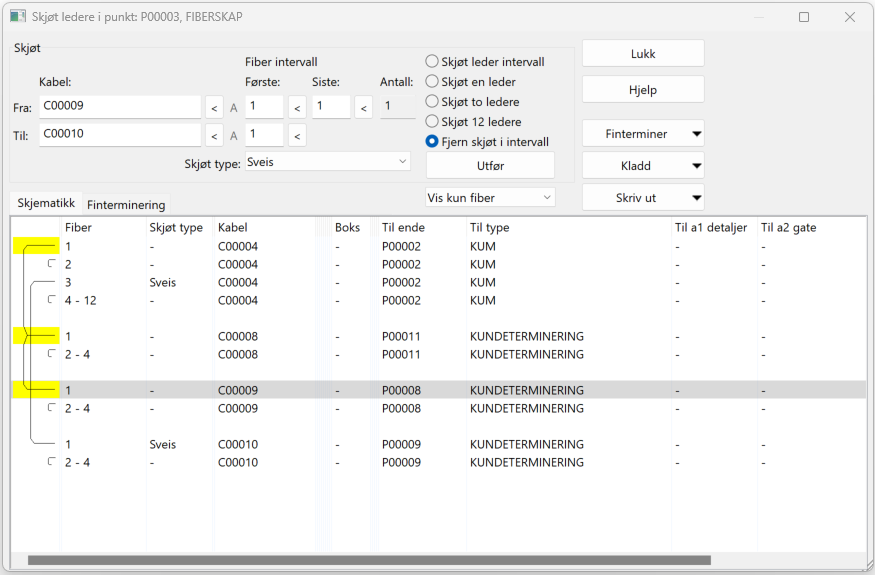Click the Utfør button
The width and height of the screenshot is (875, 575).
(490, 166)
